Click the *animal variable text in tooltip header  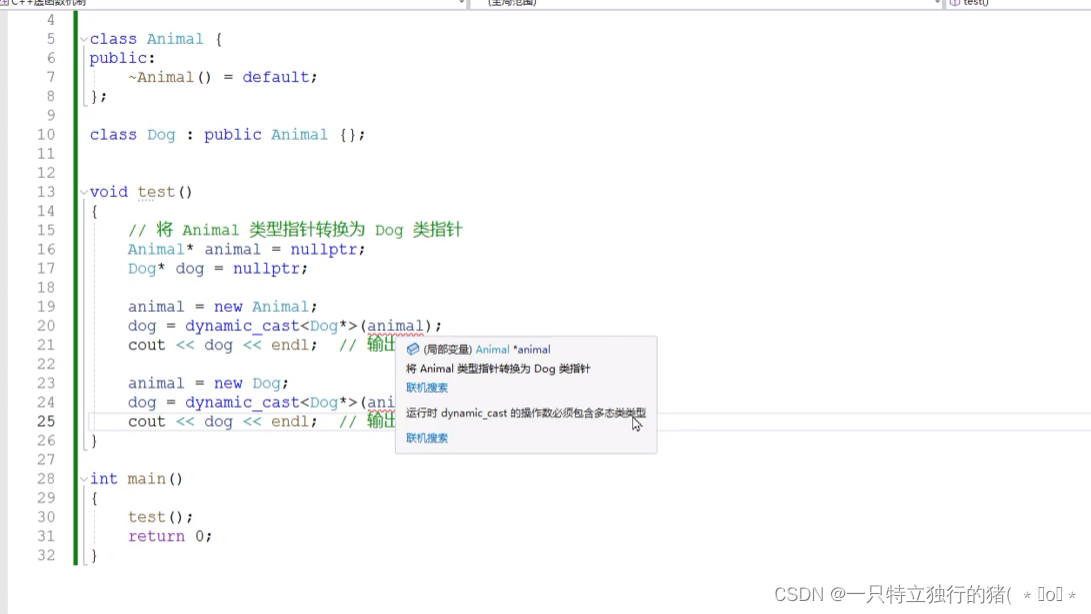531,349
